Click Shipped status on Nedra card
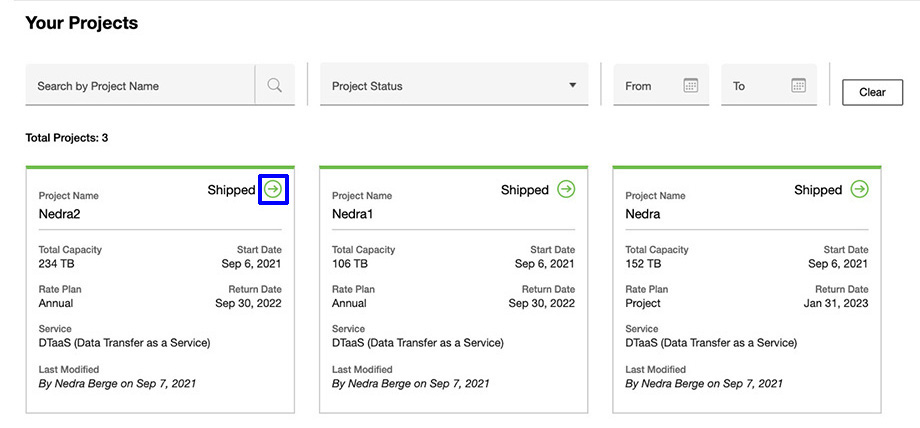Image resolution: width=920 pixels, height=428 pixels. pyautogui.click(x=817, y=190)
